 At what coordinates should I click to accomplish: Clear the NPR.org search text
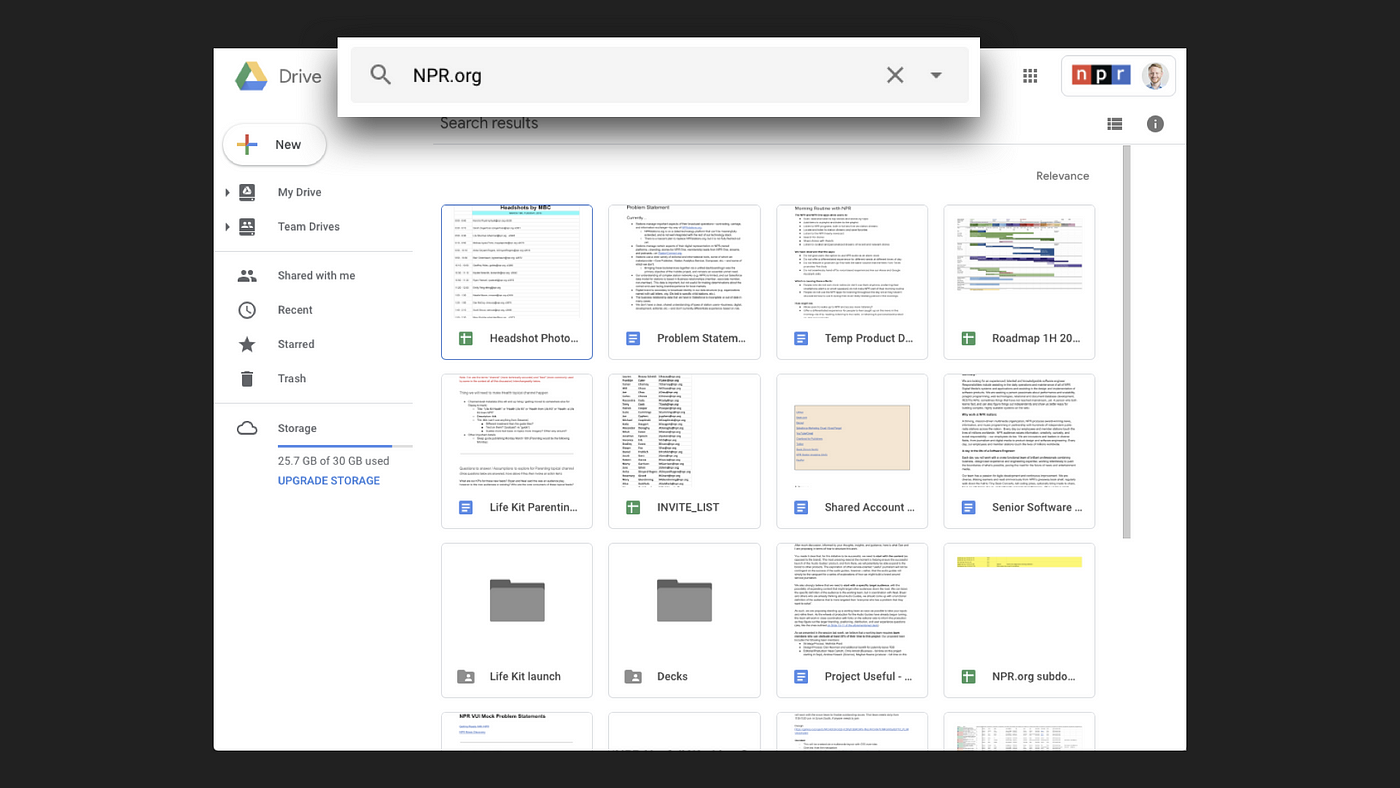(895, 75)
